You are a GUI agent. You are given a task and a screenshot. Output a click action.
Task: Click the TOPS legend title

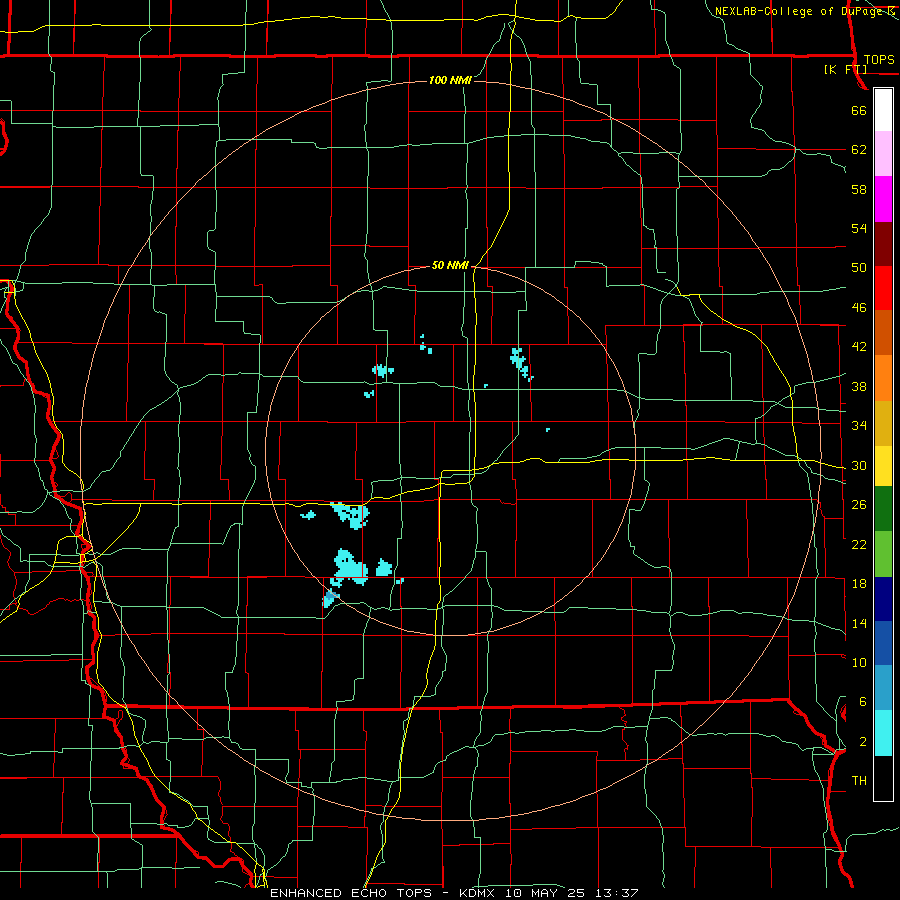(879, 59)
